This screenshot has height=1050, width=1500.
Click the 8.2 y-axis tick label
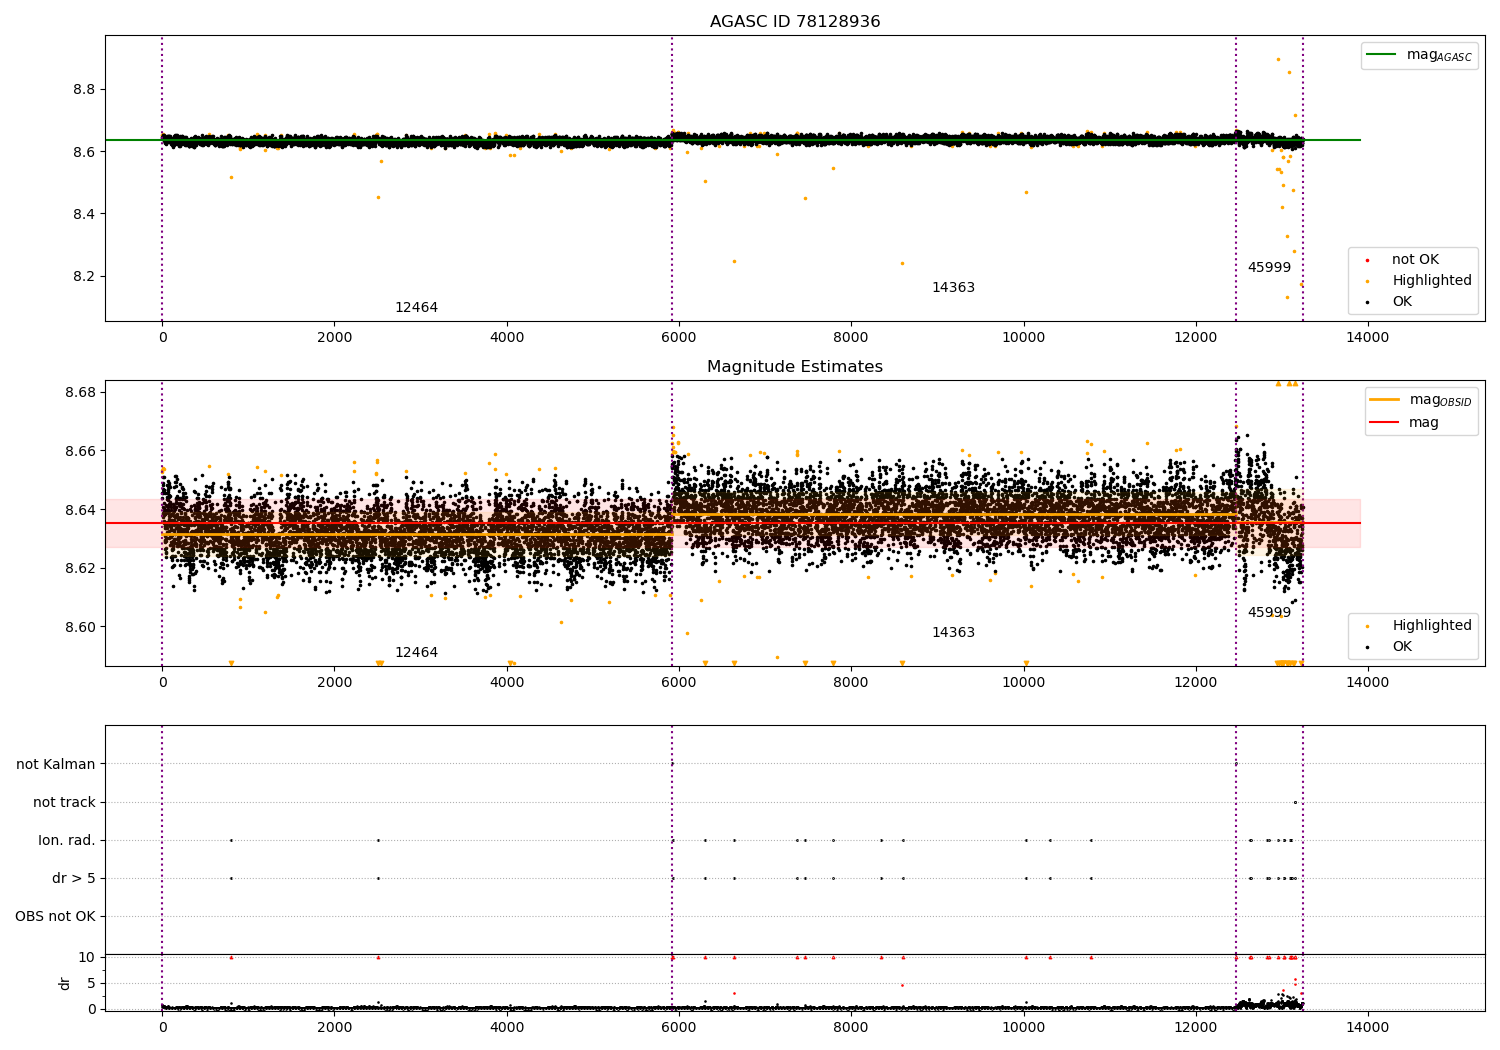(84, 277)
